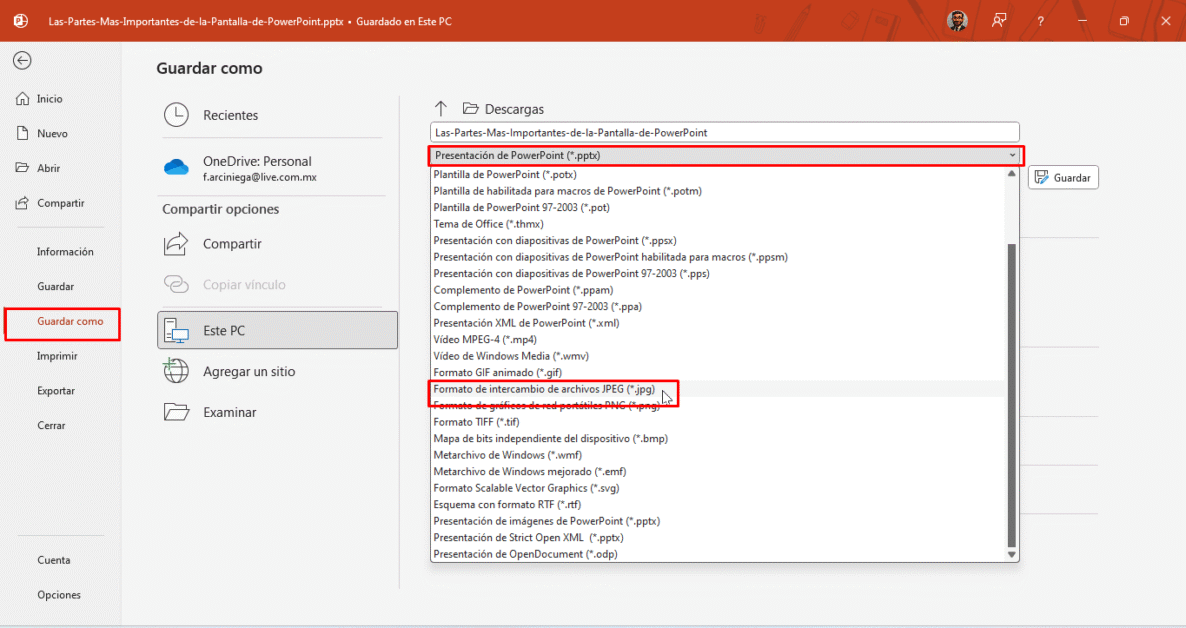
Task: Click the user profile picture
Action: [957, 21]
